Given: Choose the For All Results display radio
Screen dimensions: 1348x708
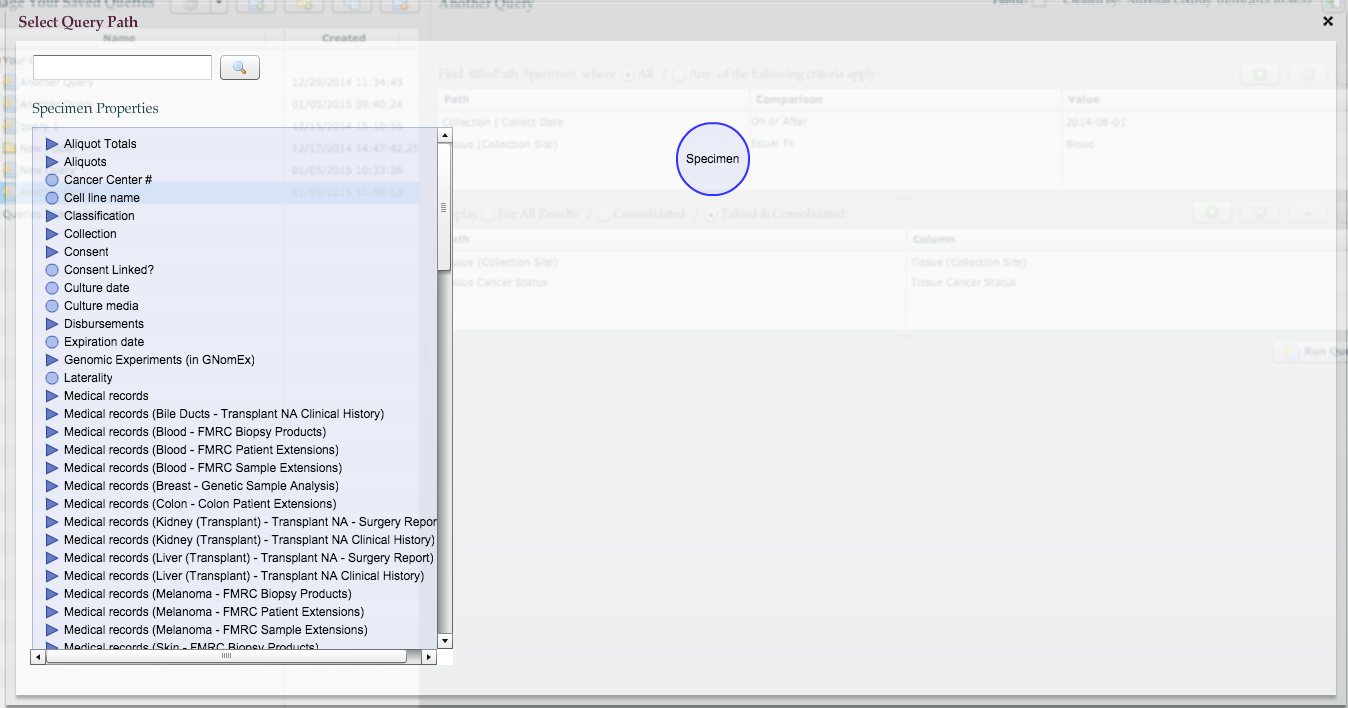Looking at the screenshot, I should 490,214.
